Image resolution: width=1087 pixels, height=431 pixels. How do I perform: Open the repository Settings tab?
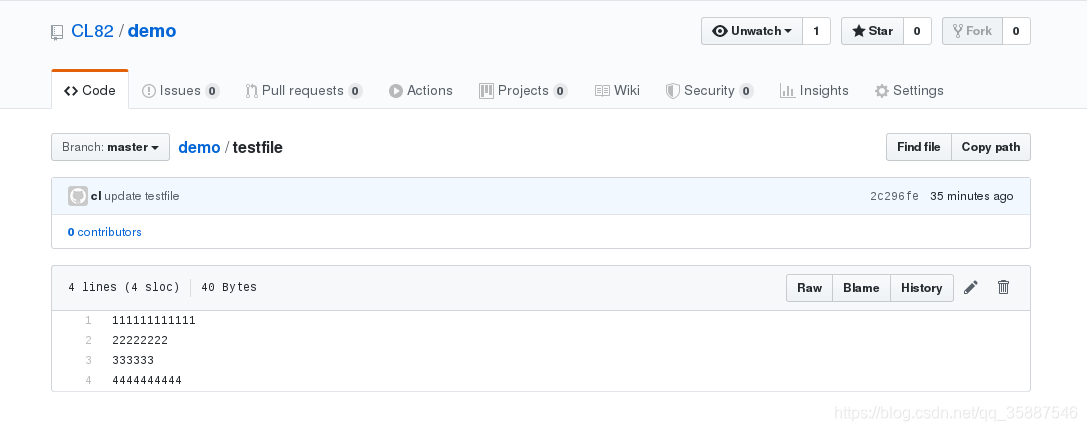click(909, 91)
